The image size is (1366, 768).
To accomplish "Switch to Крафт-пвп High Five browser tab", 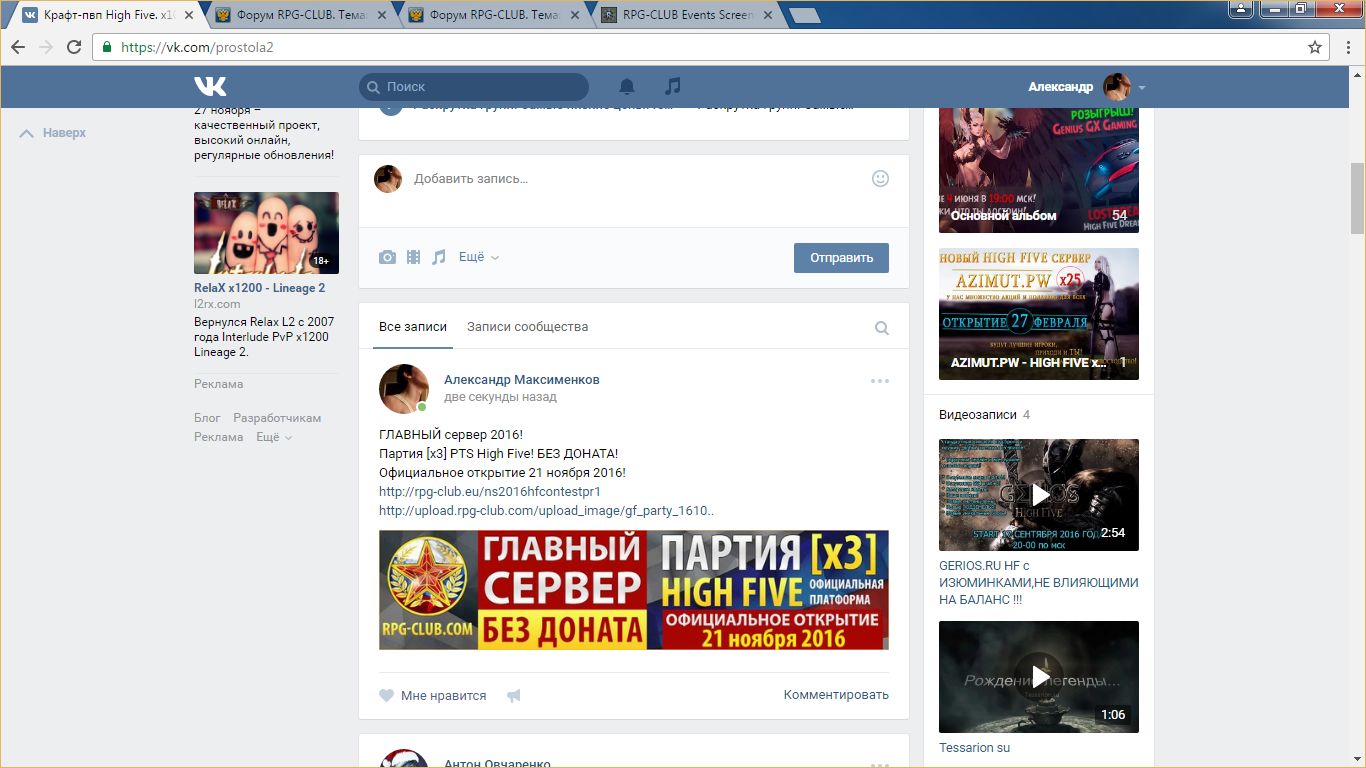I will click(x=109, y=15).
